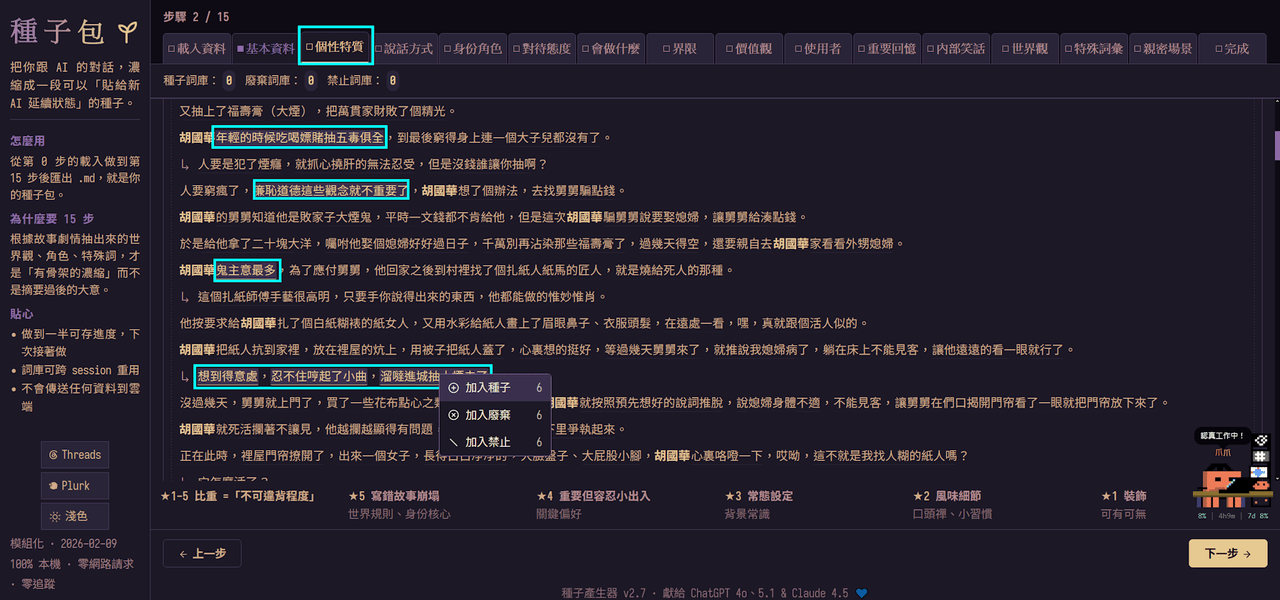Screen dimensions: 1280x600
Task: Open the 會做什麼 tab
Action: coord(612,48)
